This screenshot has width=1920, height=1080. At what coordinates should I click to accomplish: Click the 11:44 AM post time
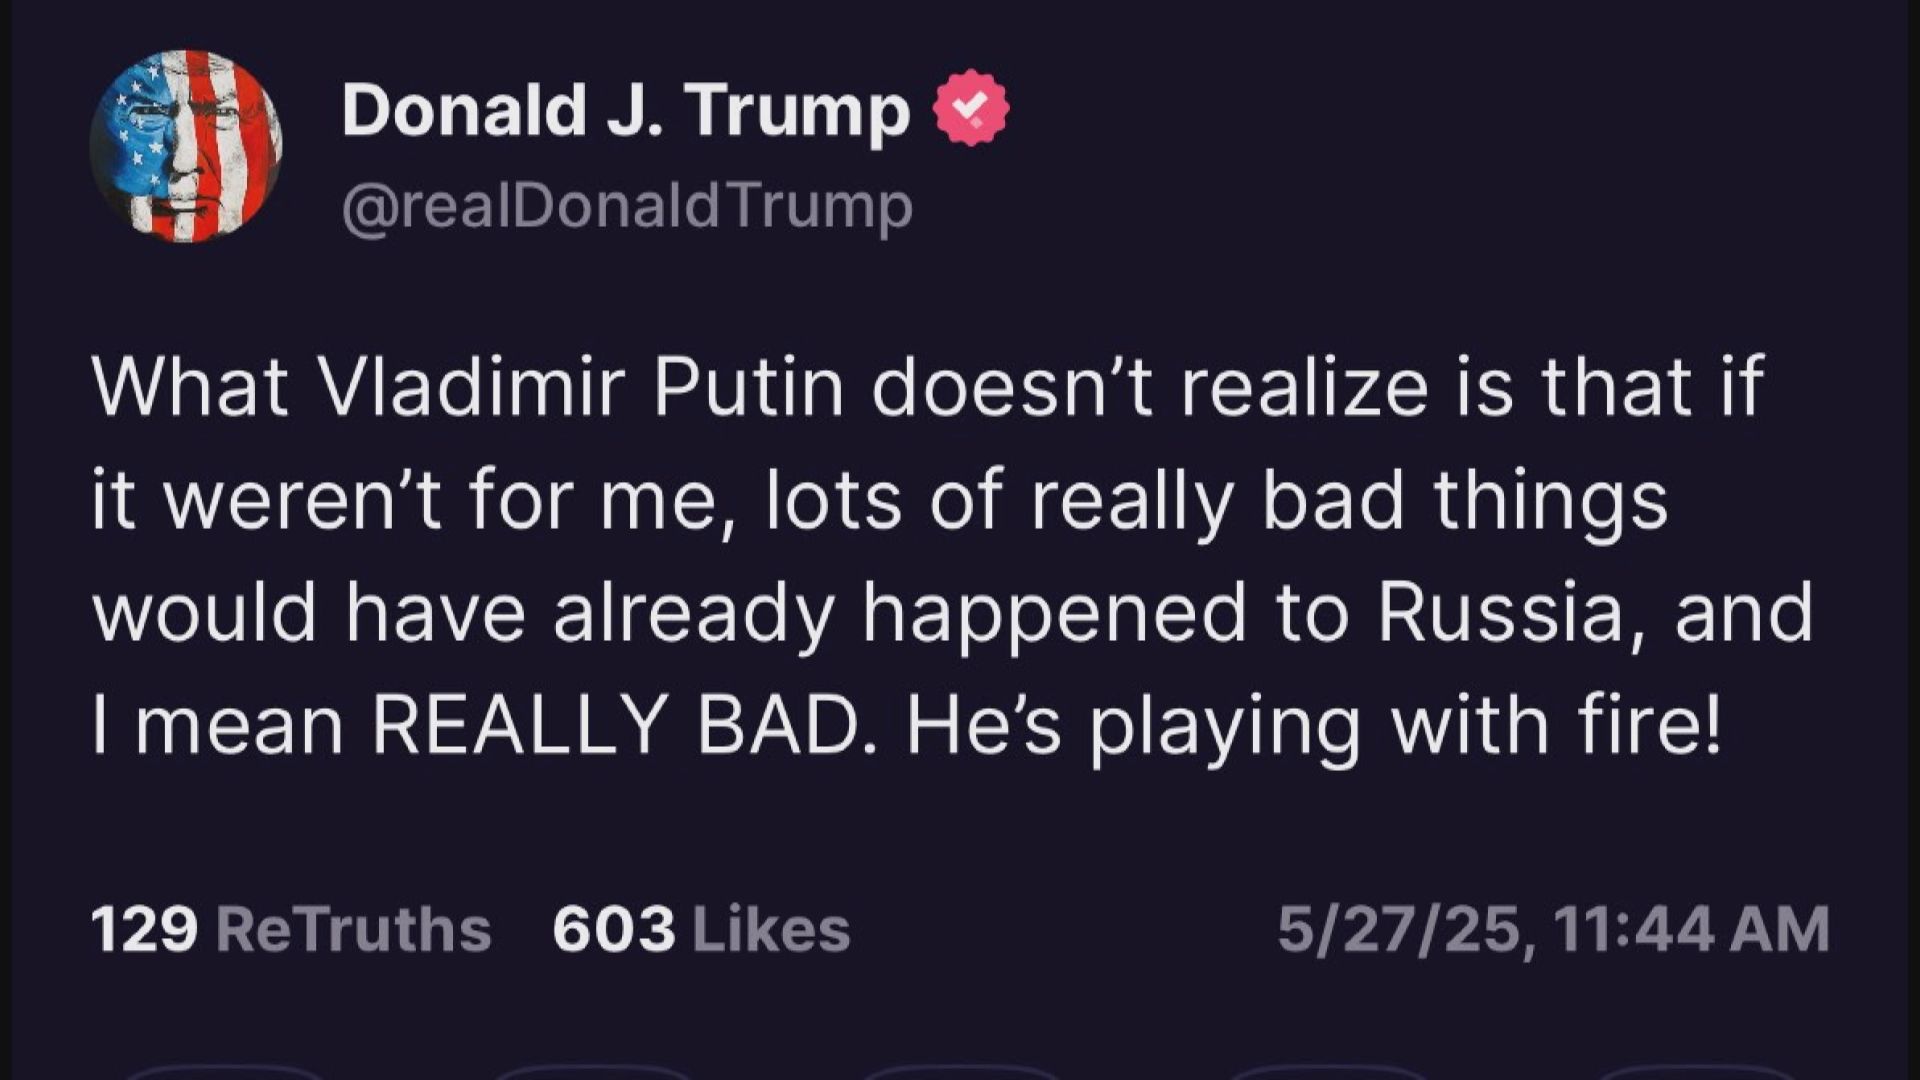[1692, 929]
